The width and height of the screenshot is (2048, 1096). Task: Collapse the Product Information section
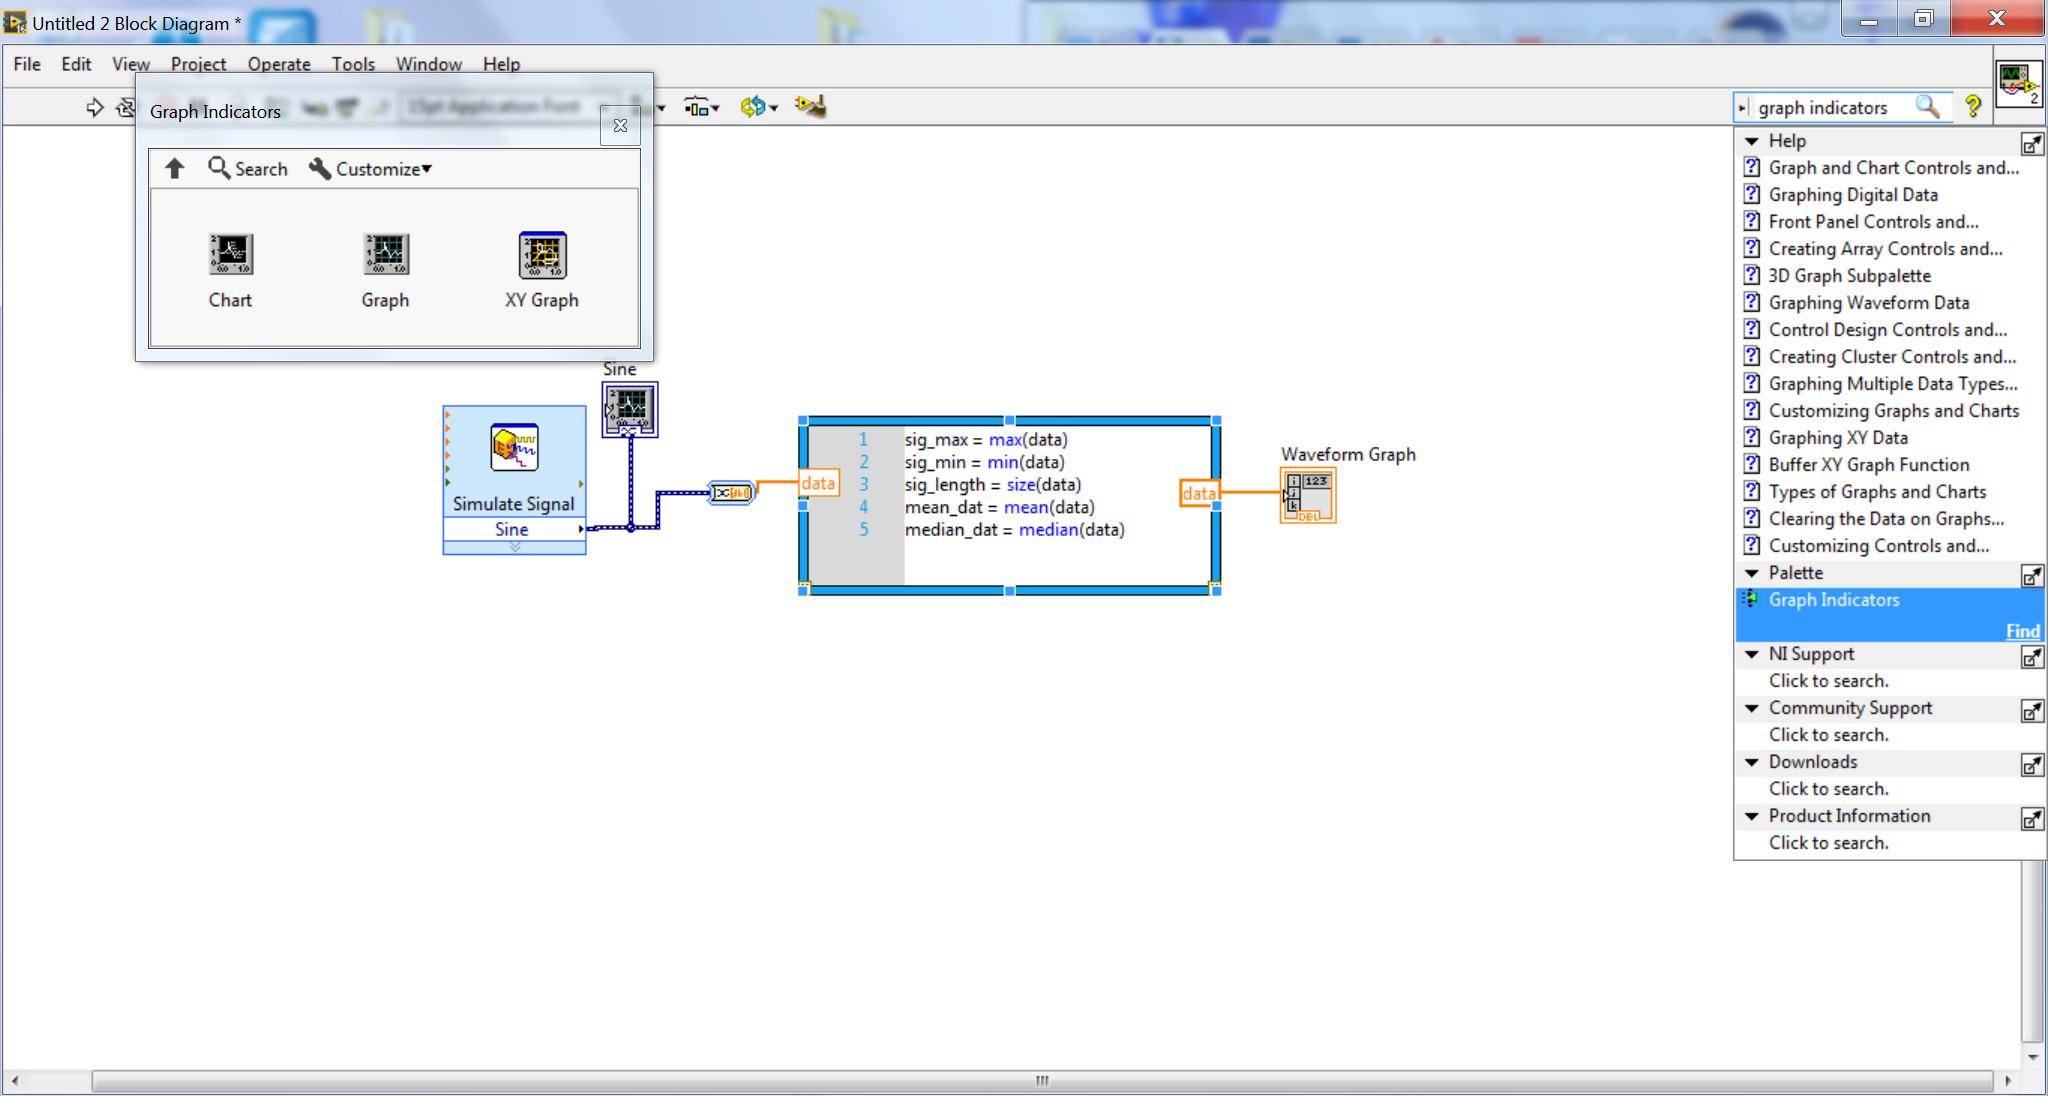click(1752, 816)
